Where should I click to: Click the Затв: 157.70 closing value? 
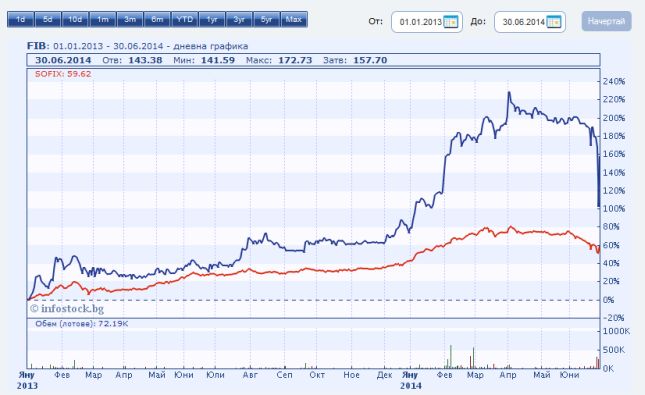click(355, 60)
